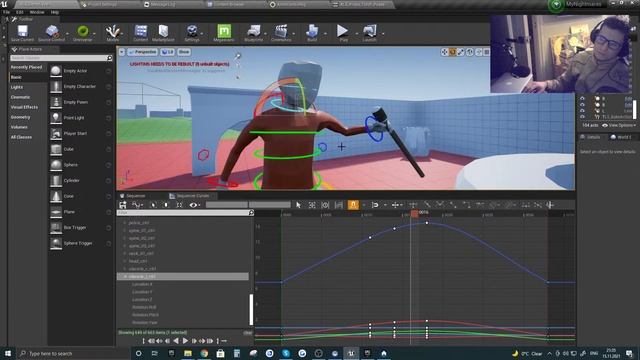Viewport: 640px width, 360px height.
Task: Select the Lights category
Action: [17, 87]
